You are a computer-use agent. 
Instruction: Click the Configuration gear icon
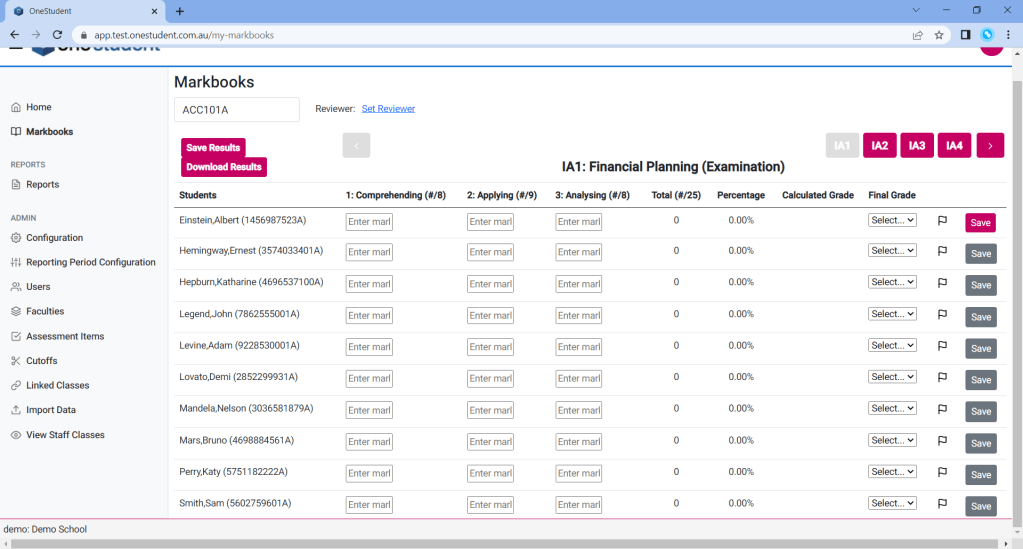click(x=16, y=238)
